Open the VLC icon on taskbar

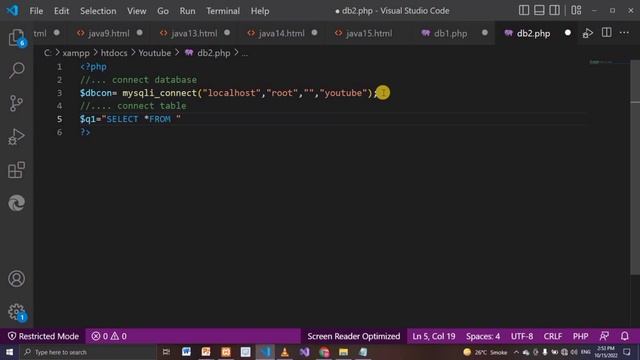pos(284,352)
